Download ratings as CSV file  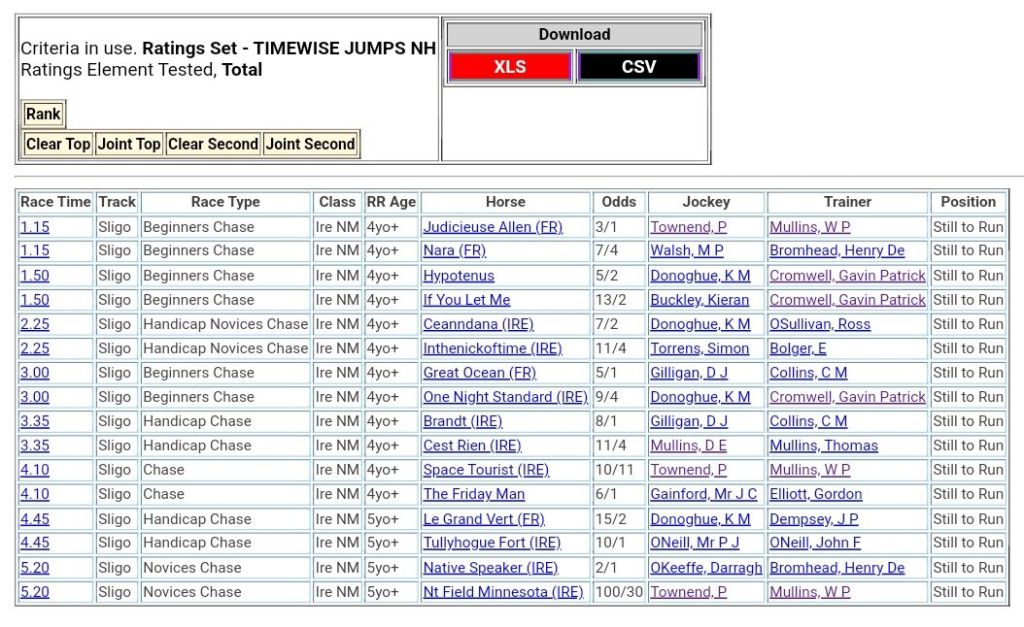(x=639, y=67)
